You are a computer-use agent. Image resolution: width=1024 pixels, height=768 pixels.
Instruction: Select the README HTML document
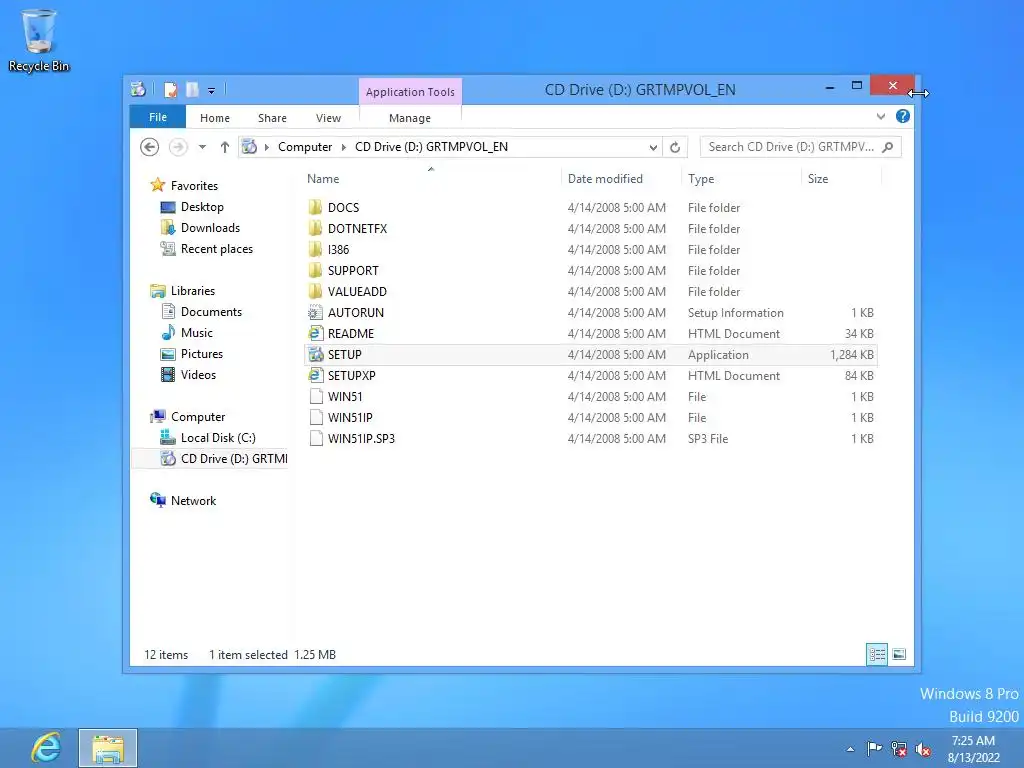[x=590, y=334]
